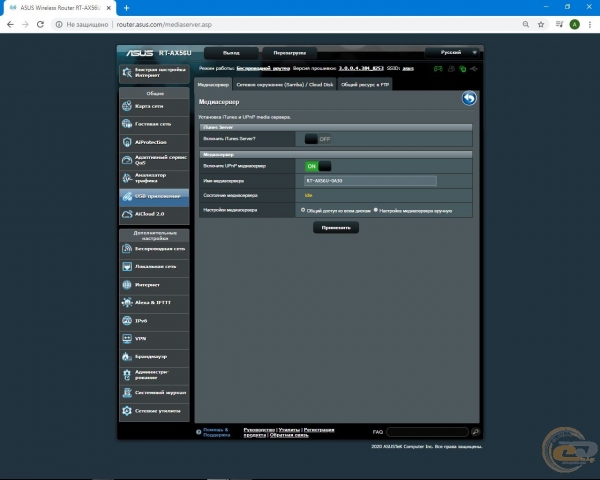This screenshot has width=600, height=480.
Task: Click the Помощь & Поддержка help text
Action: [x=216, y=432]
